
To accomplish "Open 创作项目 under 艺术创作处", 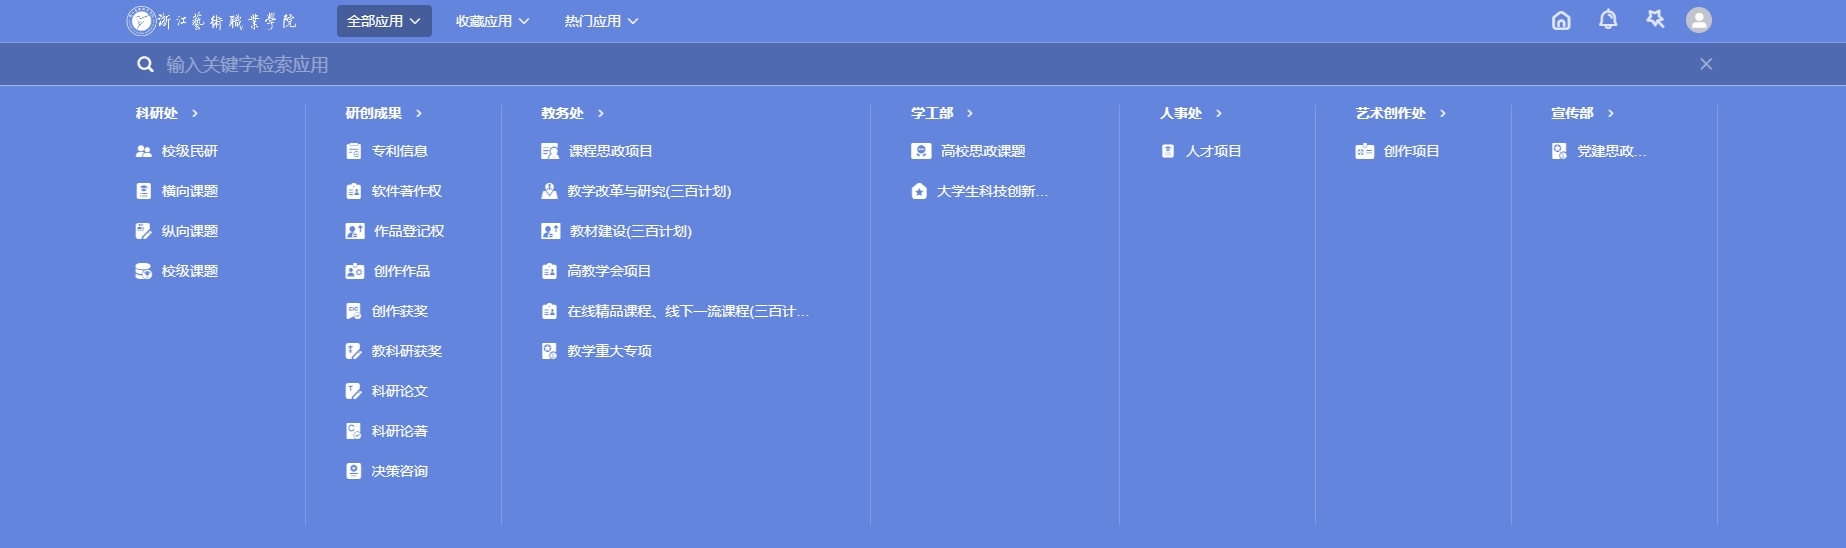I will (1411, 151).
